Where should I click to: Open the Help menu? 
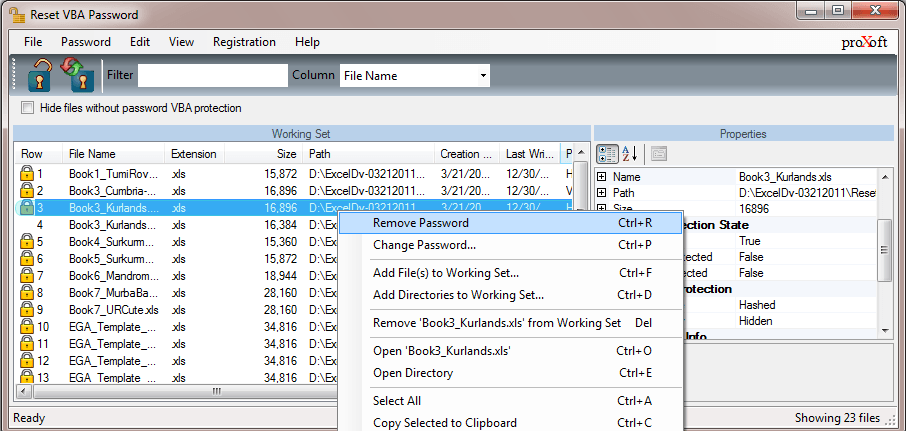click(x=307, y=42)
